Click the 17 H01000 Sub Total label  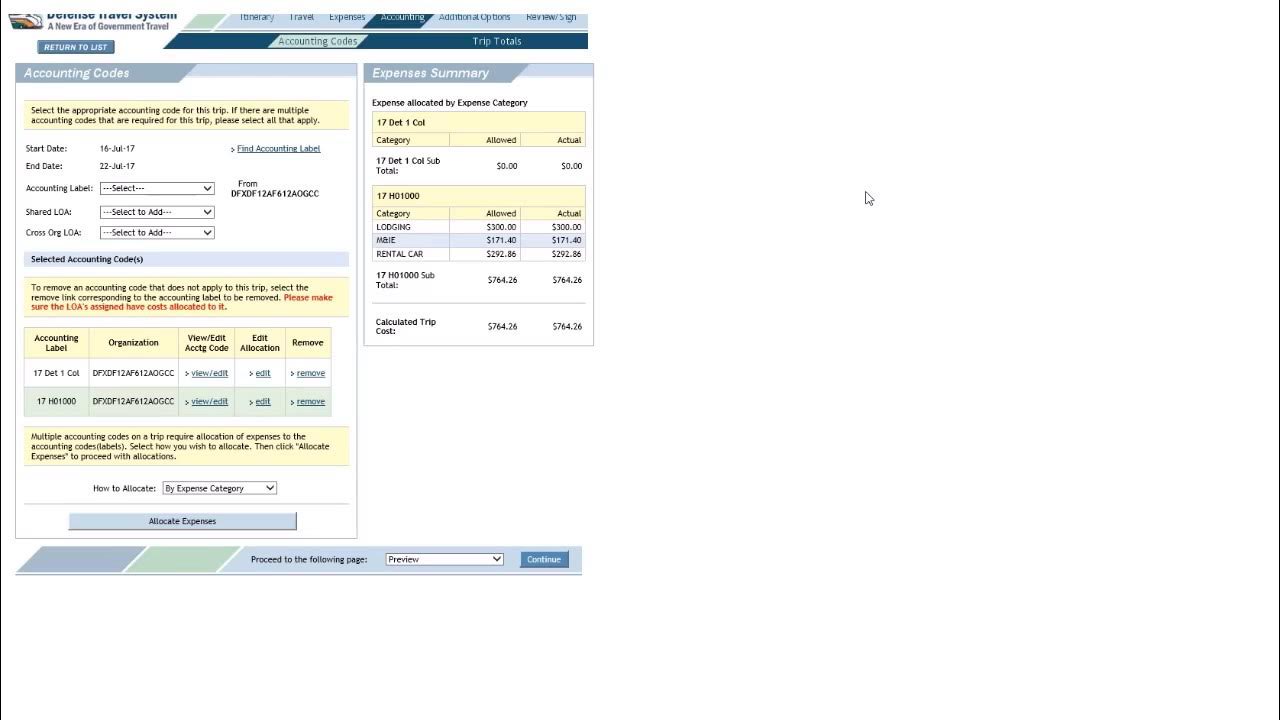coord(405,280)
